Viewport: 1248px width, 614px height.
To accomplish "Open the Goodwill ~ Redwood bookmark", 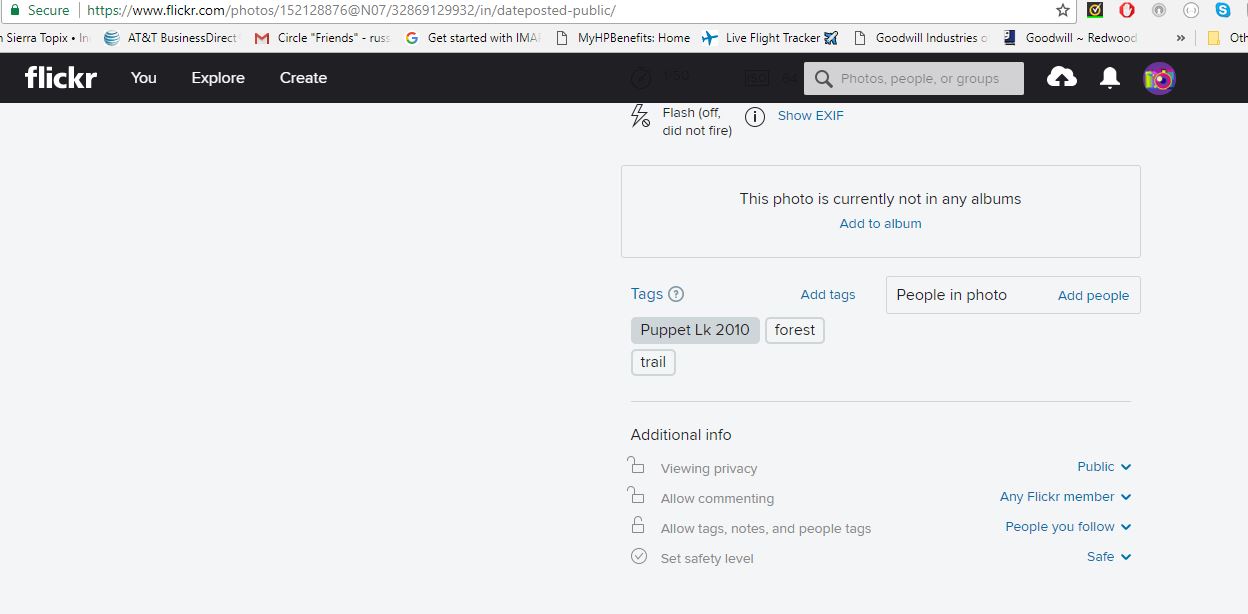I will 1070,38.
